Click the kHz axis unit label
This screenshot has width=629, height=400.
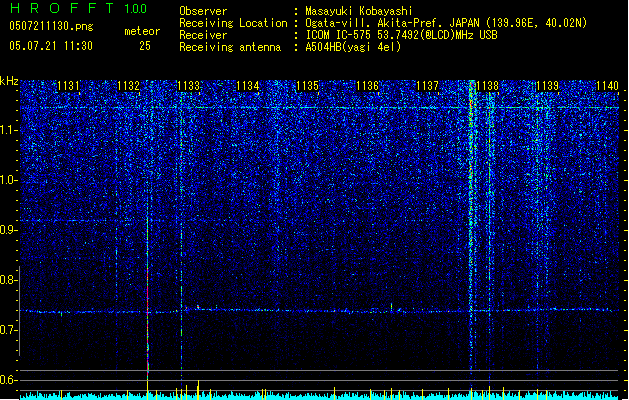coord(9,81)
